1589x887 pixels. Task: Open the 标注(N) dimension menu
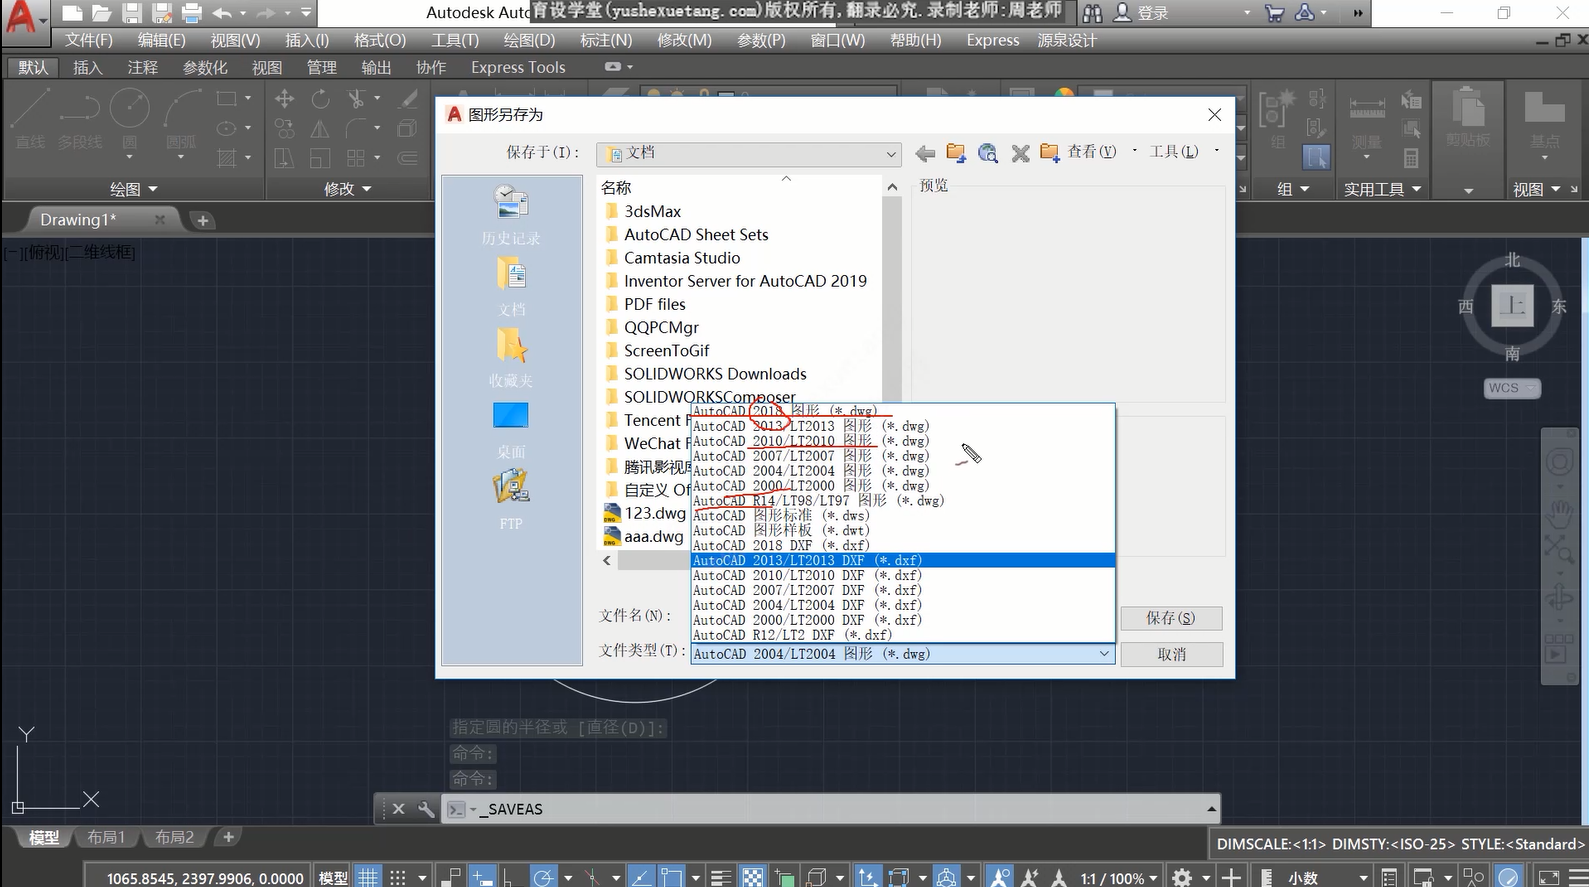(x=606, y=40)
